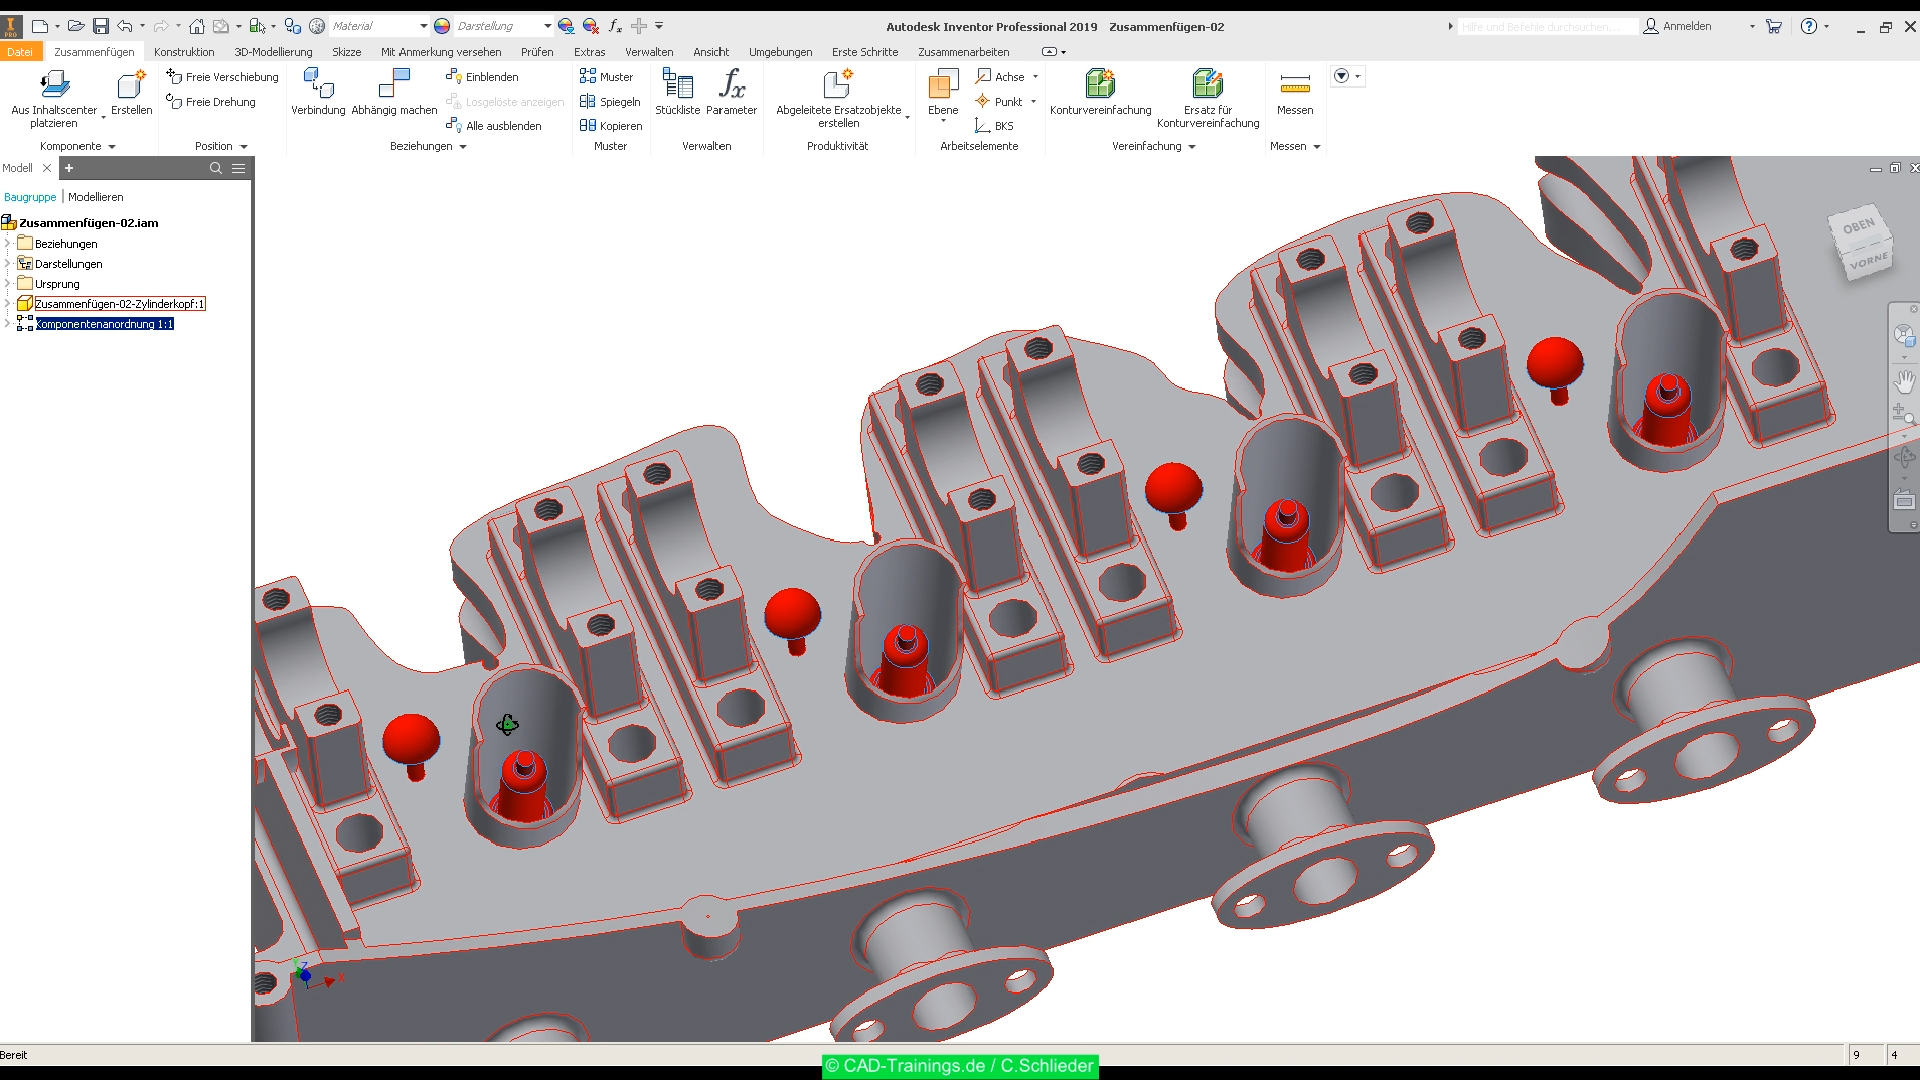Expand Zusammenfügen-02-Zylinderkopf:1 in the tree
Viewport: 1920px width, 1080px height.
[7, 304]
